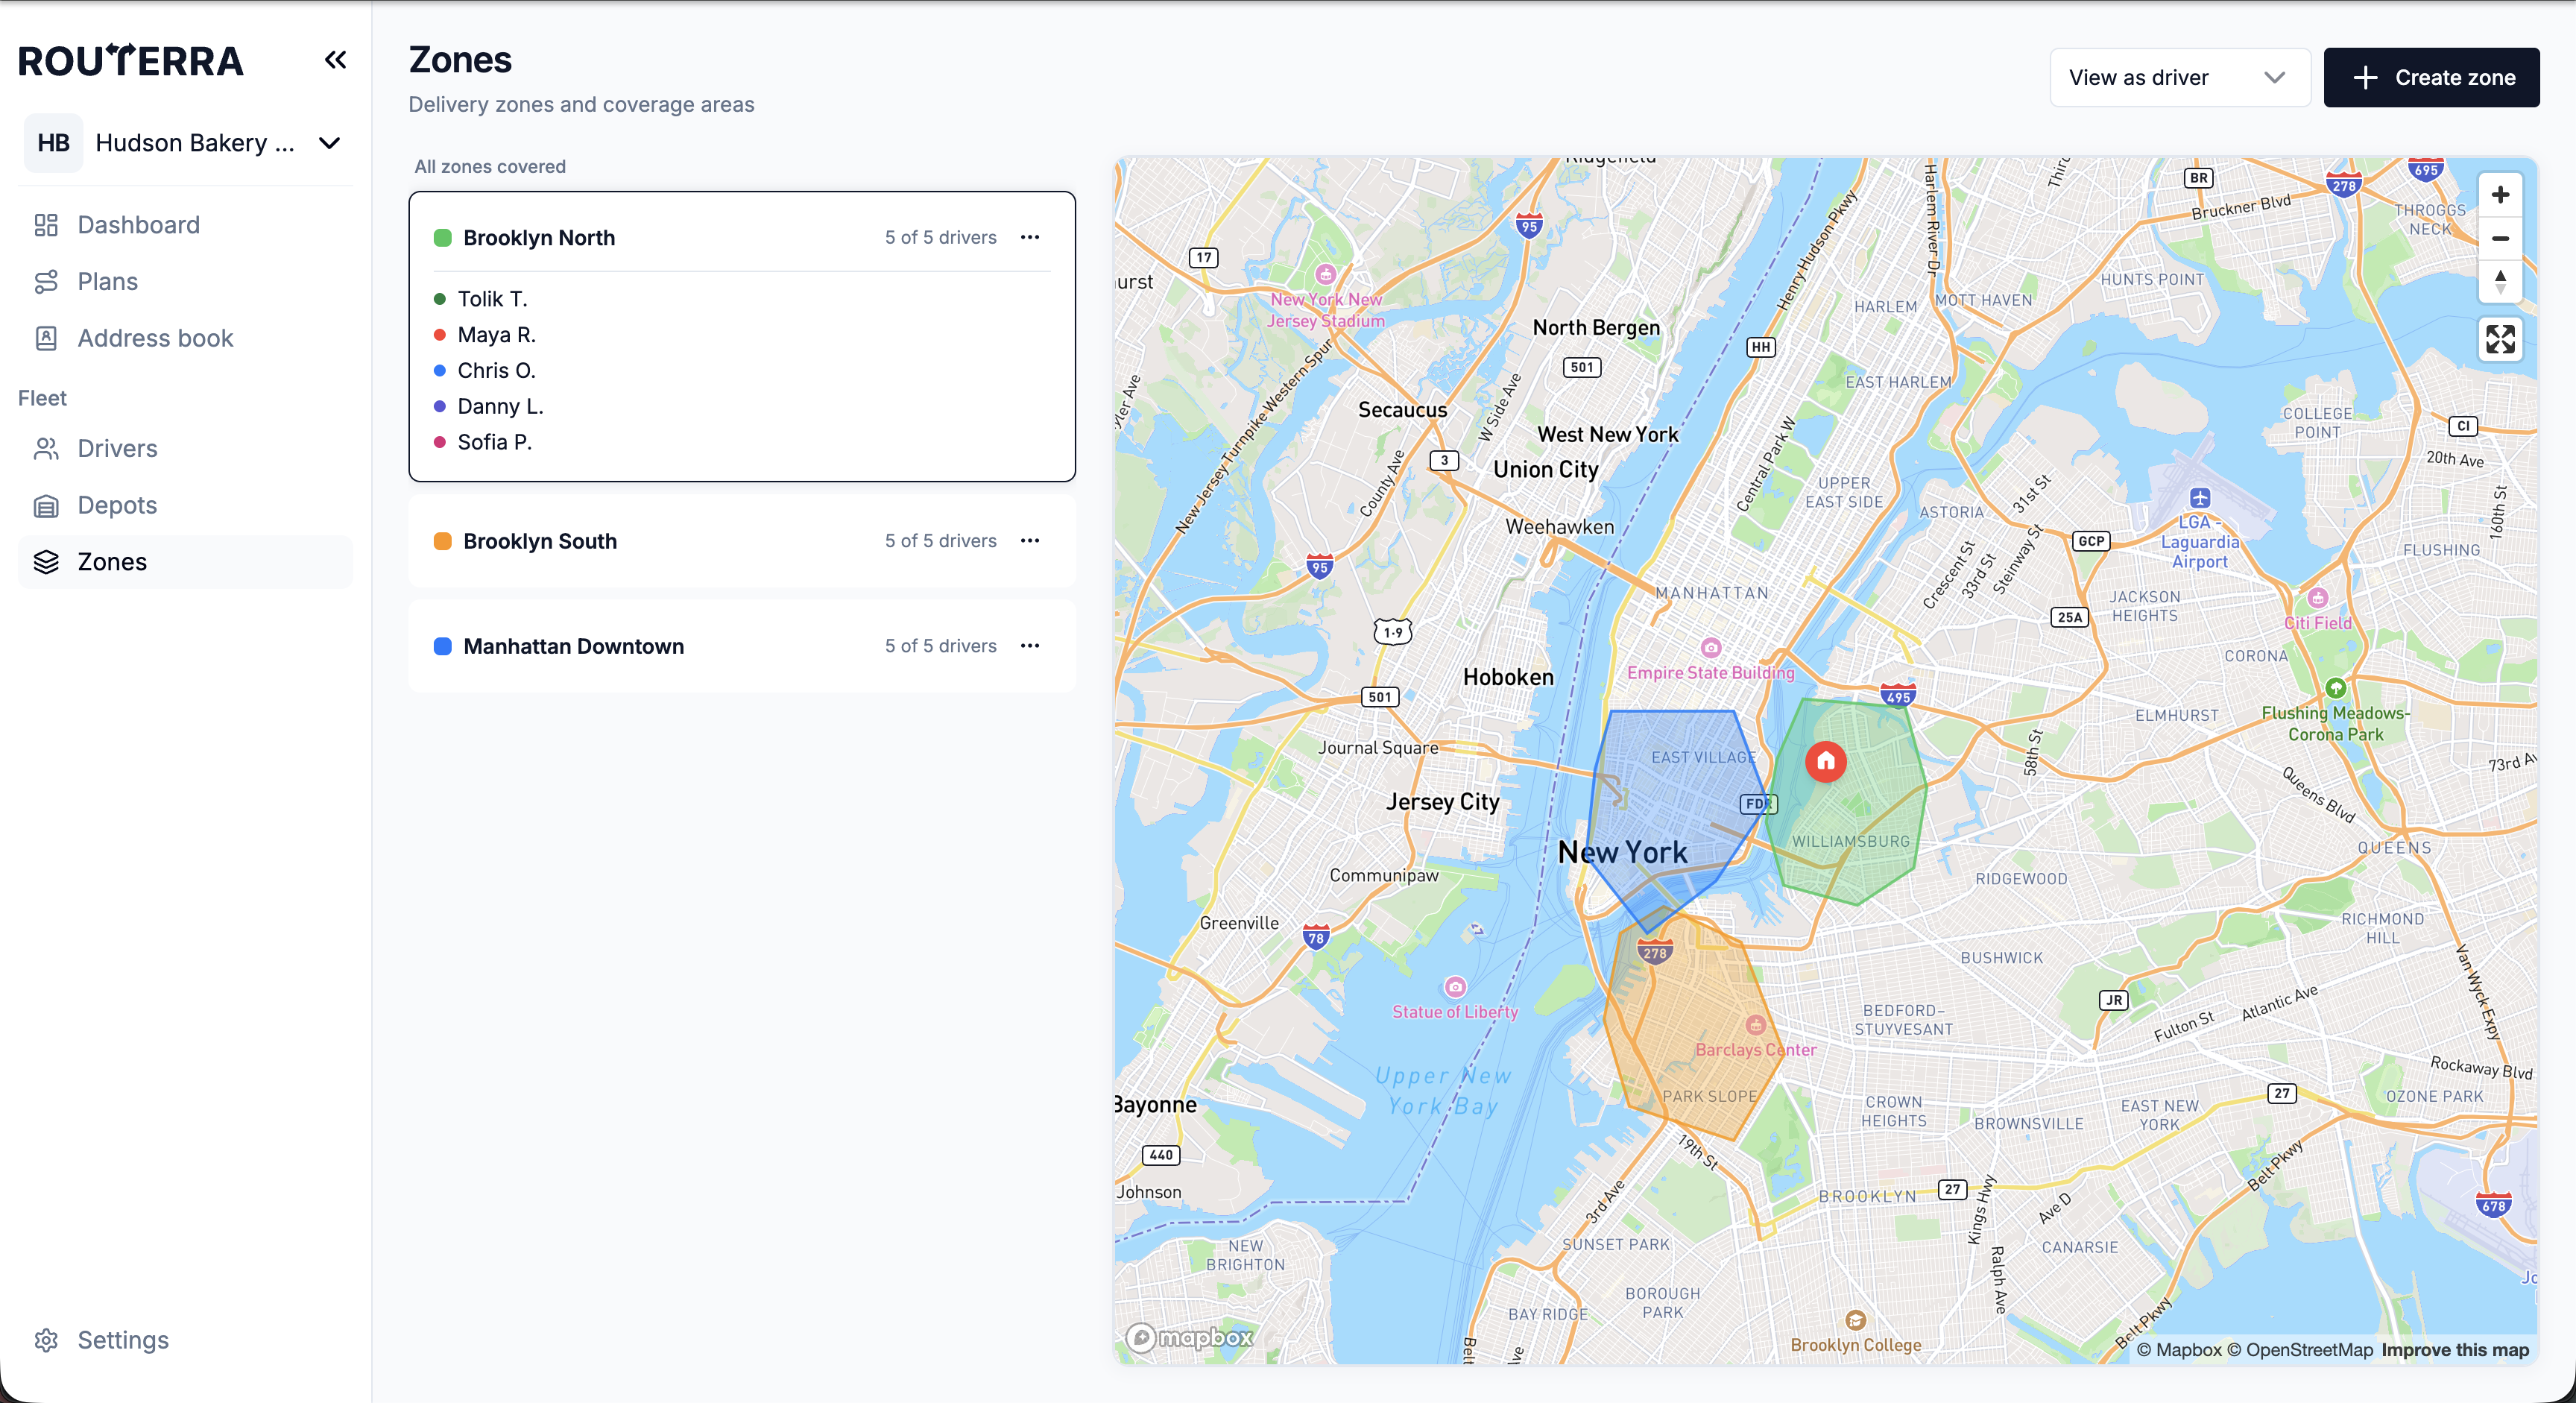The height and width of the screenshot is (1403, 2576).
Task: Open the Brooklyn South options menu (three dots)
Action: [x=1030, y=541]
